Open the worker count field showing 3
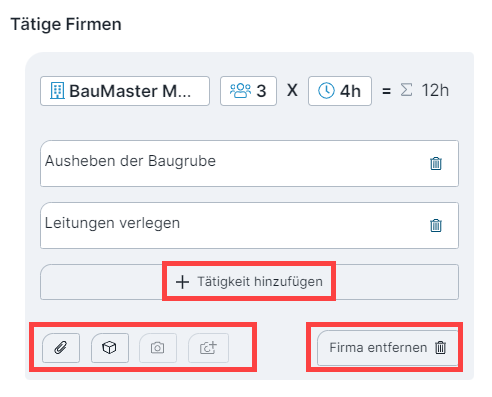Viewport: 492px width, 397px height. (x=248, y=91)
